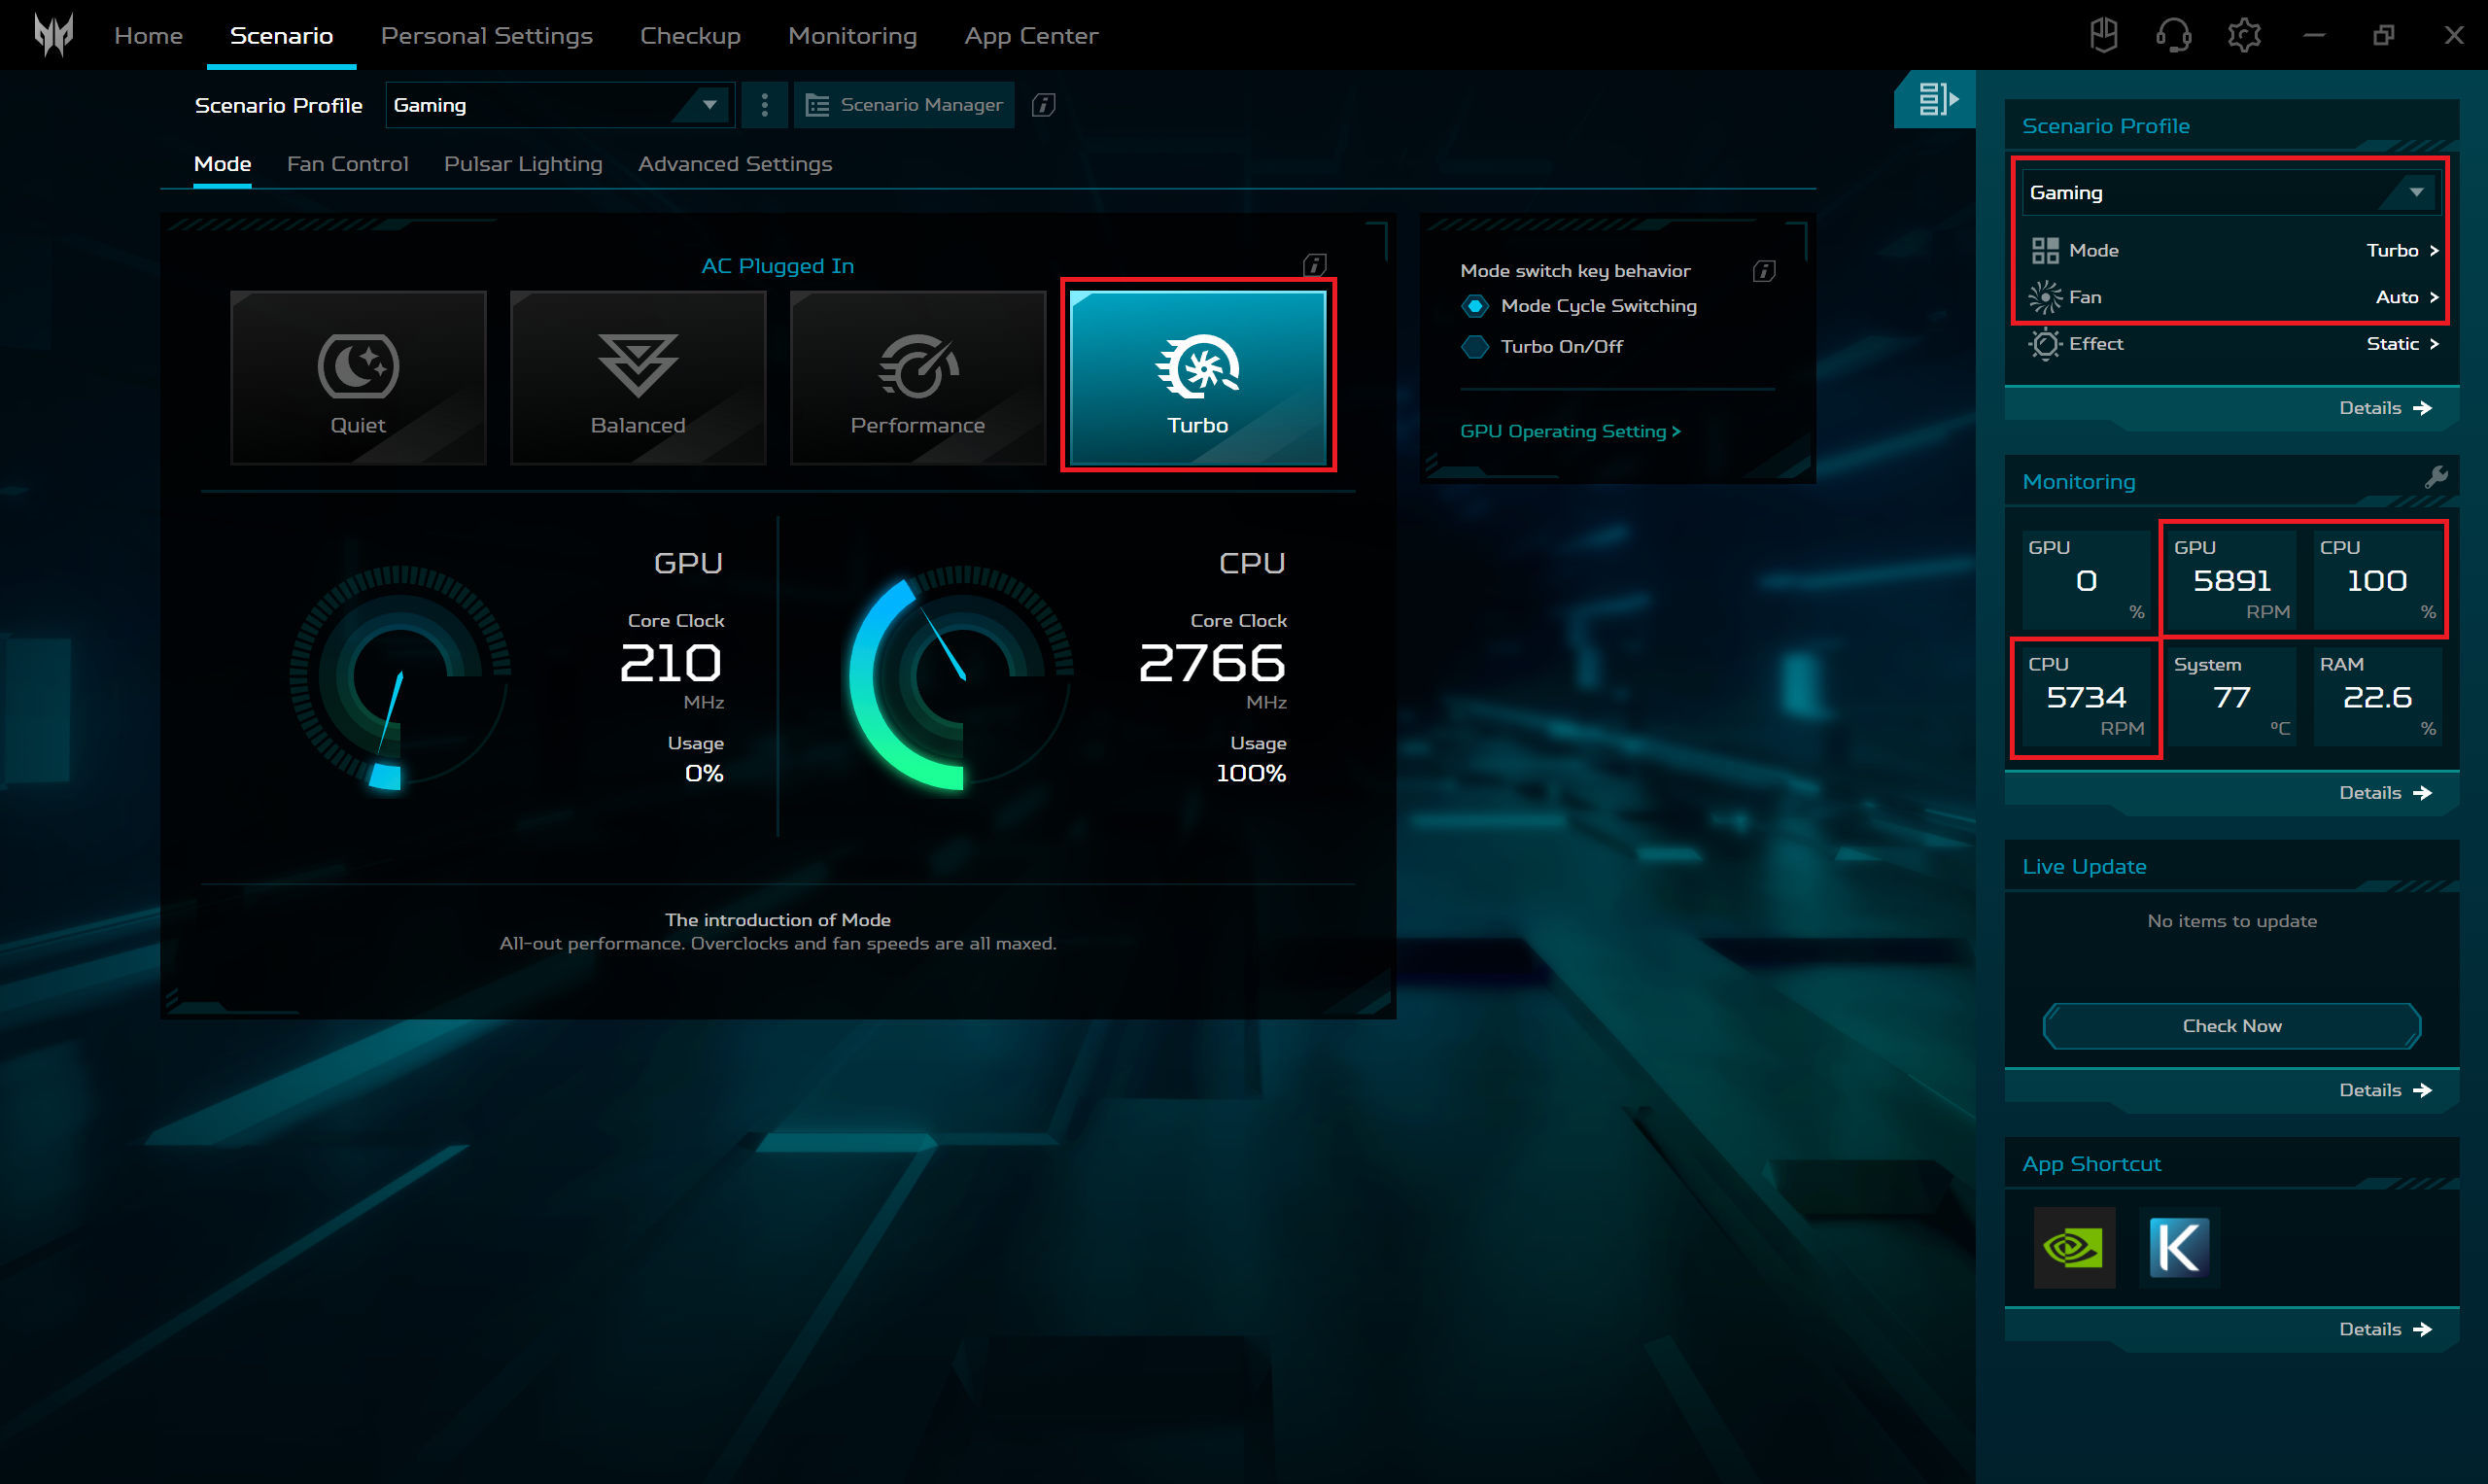
Task: Open the Pulsar Lighting tab
Action: (x=522, y=163)
